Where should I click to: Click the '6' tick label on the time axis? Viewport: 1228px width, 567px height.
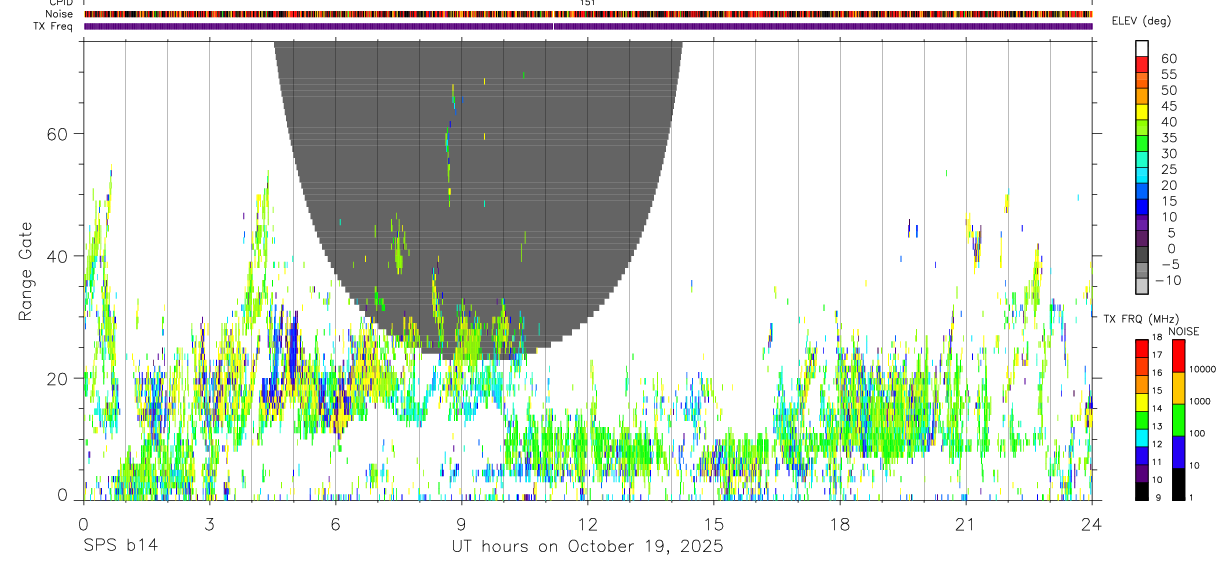point(336,524)
